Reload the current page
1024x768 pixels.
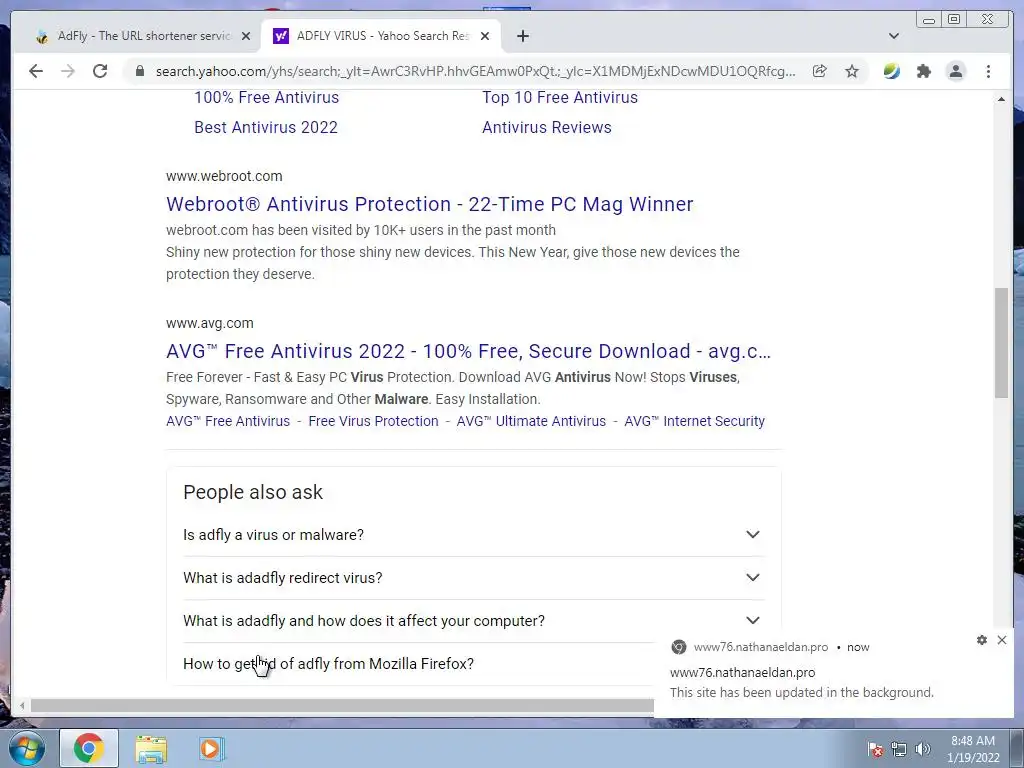click(x=100, y=71)
